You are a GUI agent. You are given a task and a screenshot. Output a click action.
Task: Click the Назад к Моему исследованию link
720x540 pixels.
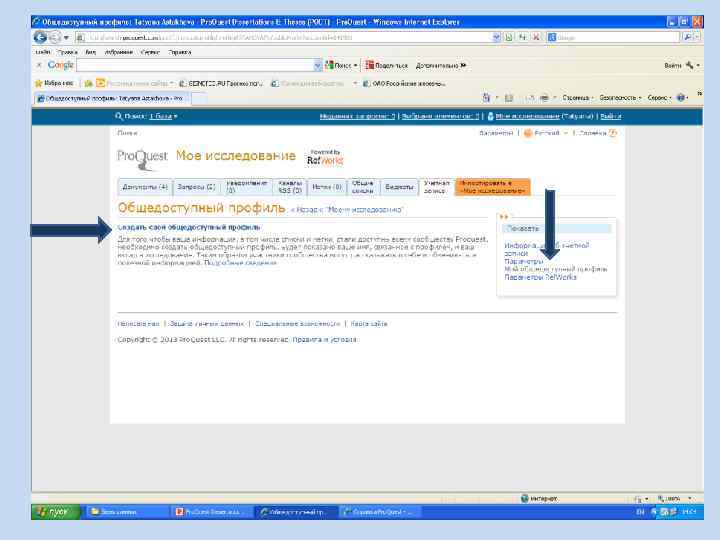click(x=347, y=210)
